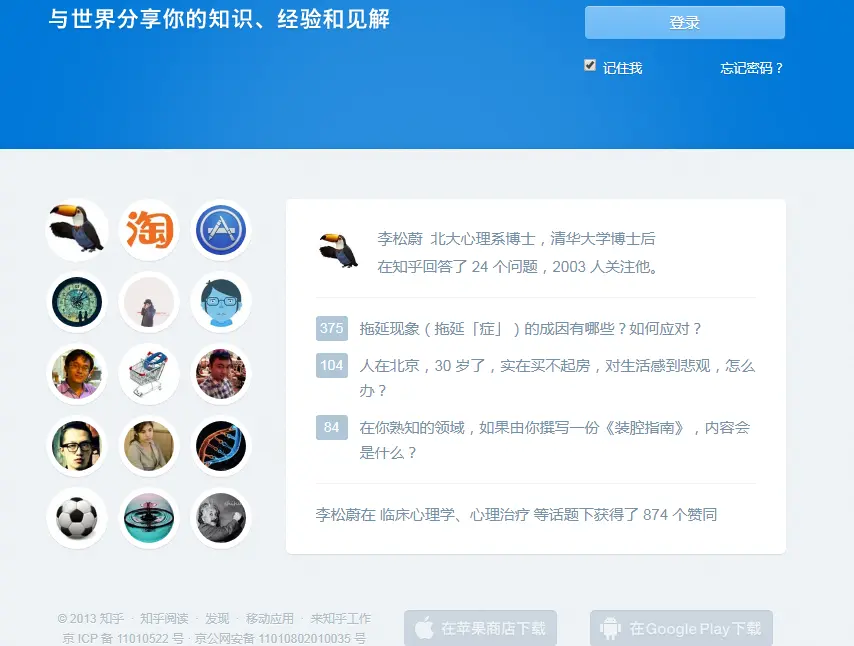Screen dimensions: 854x646
Task: Click the 知乎阅读 footer link
Action: pos(164,619)
